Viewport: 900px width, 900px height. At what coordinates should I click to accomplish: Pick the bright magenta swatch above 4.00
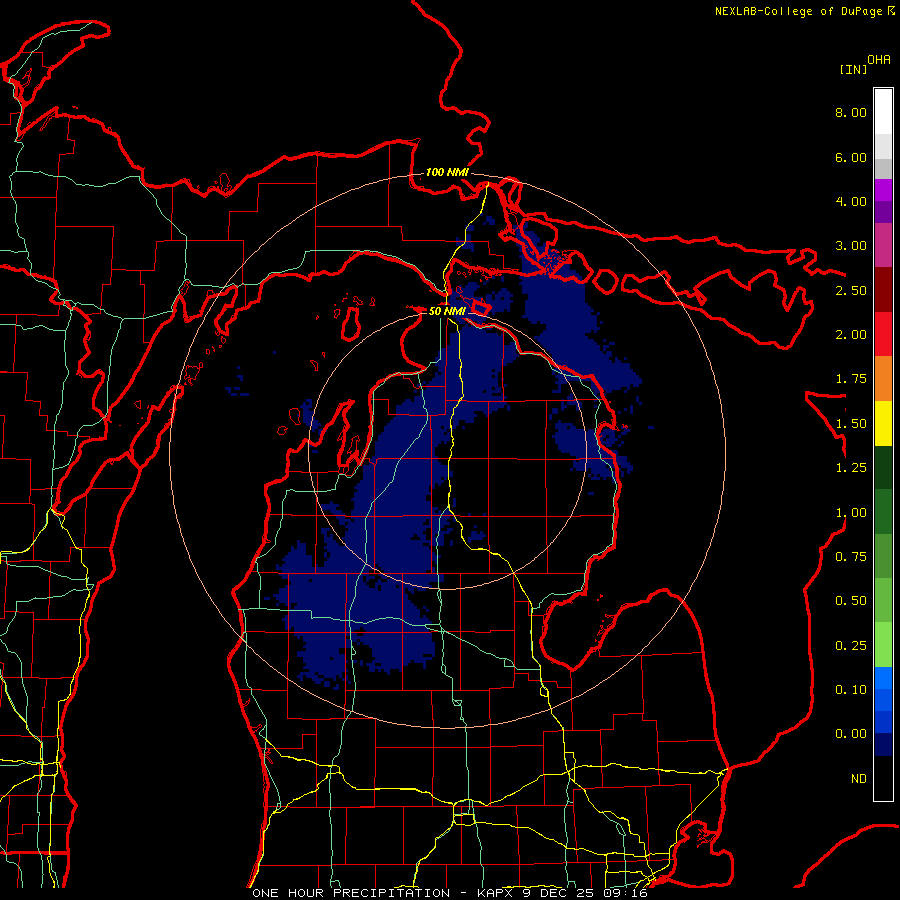coord(883,190)
